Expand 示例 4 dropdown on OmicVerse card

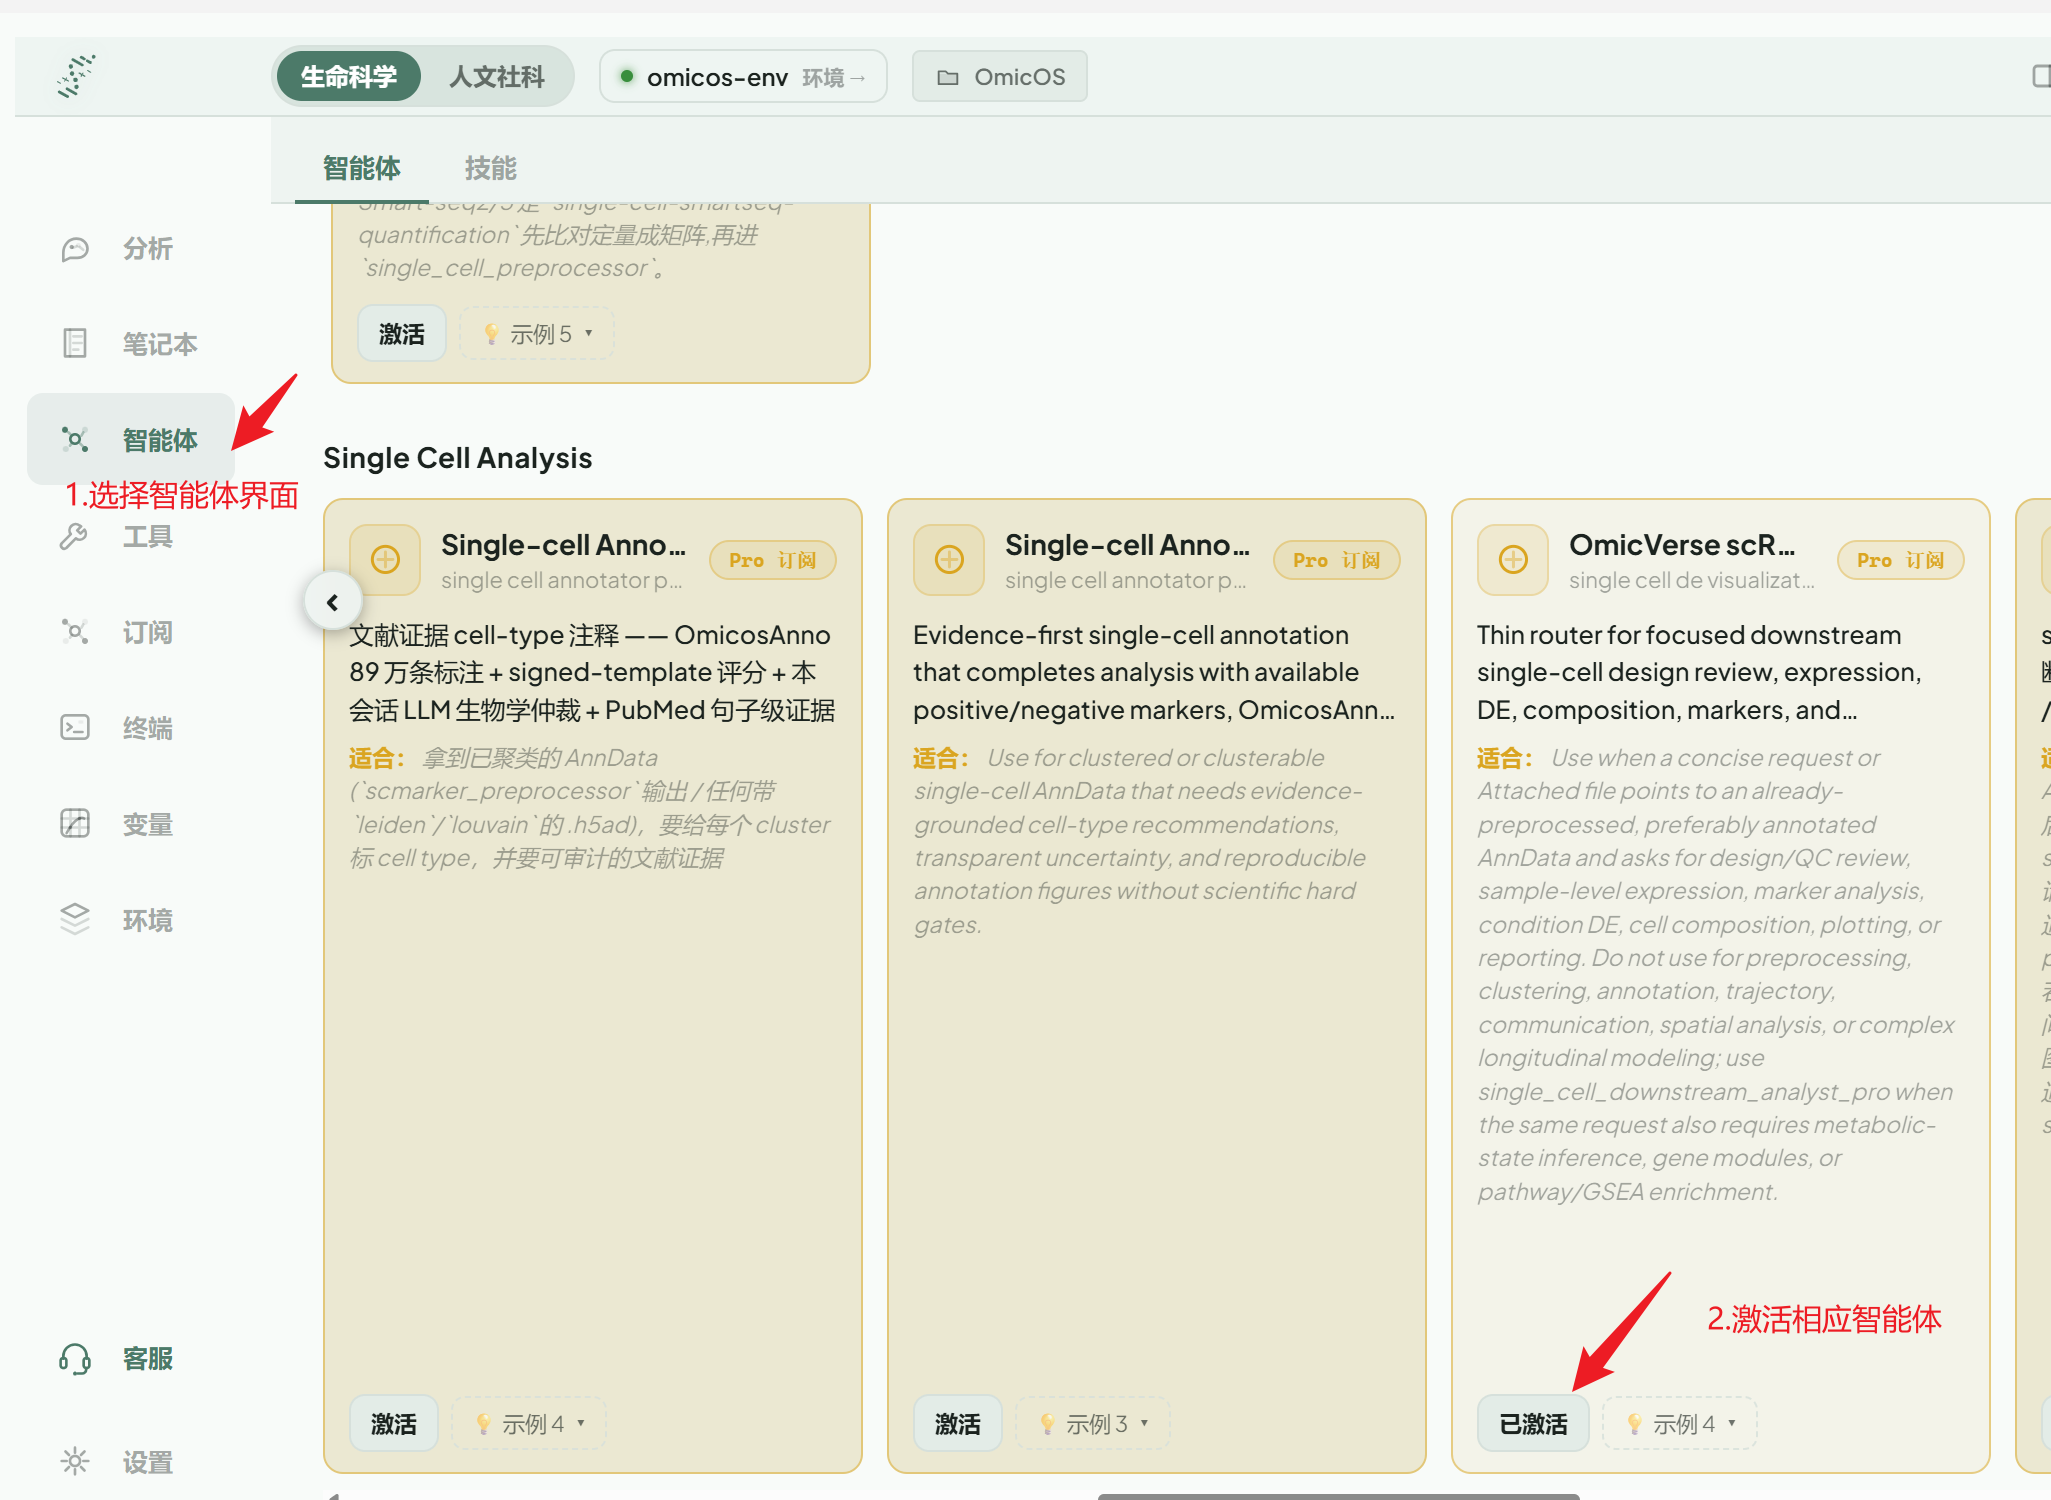(1680, 1423)
